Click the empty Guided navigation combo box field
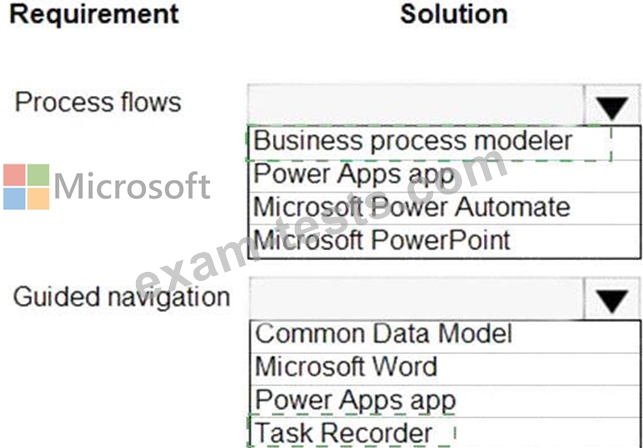The image size is (643, 448). click(x=415, y=299)
